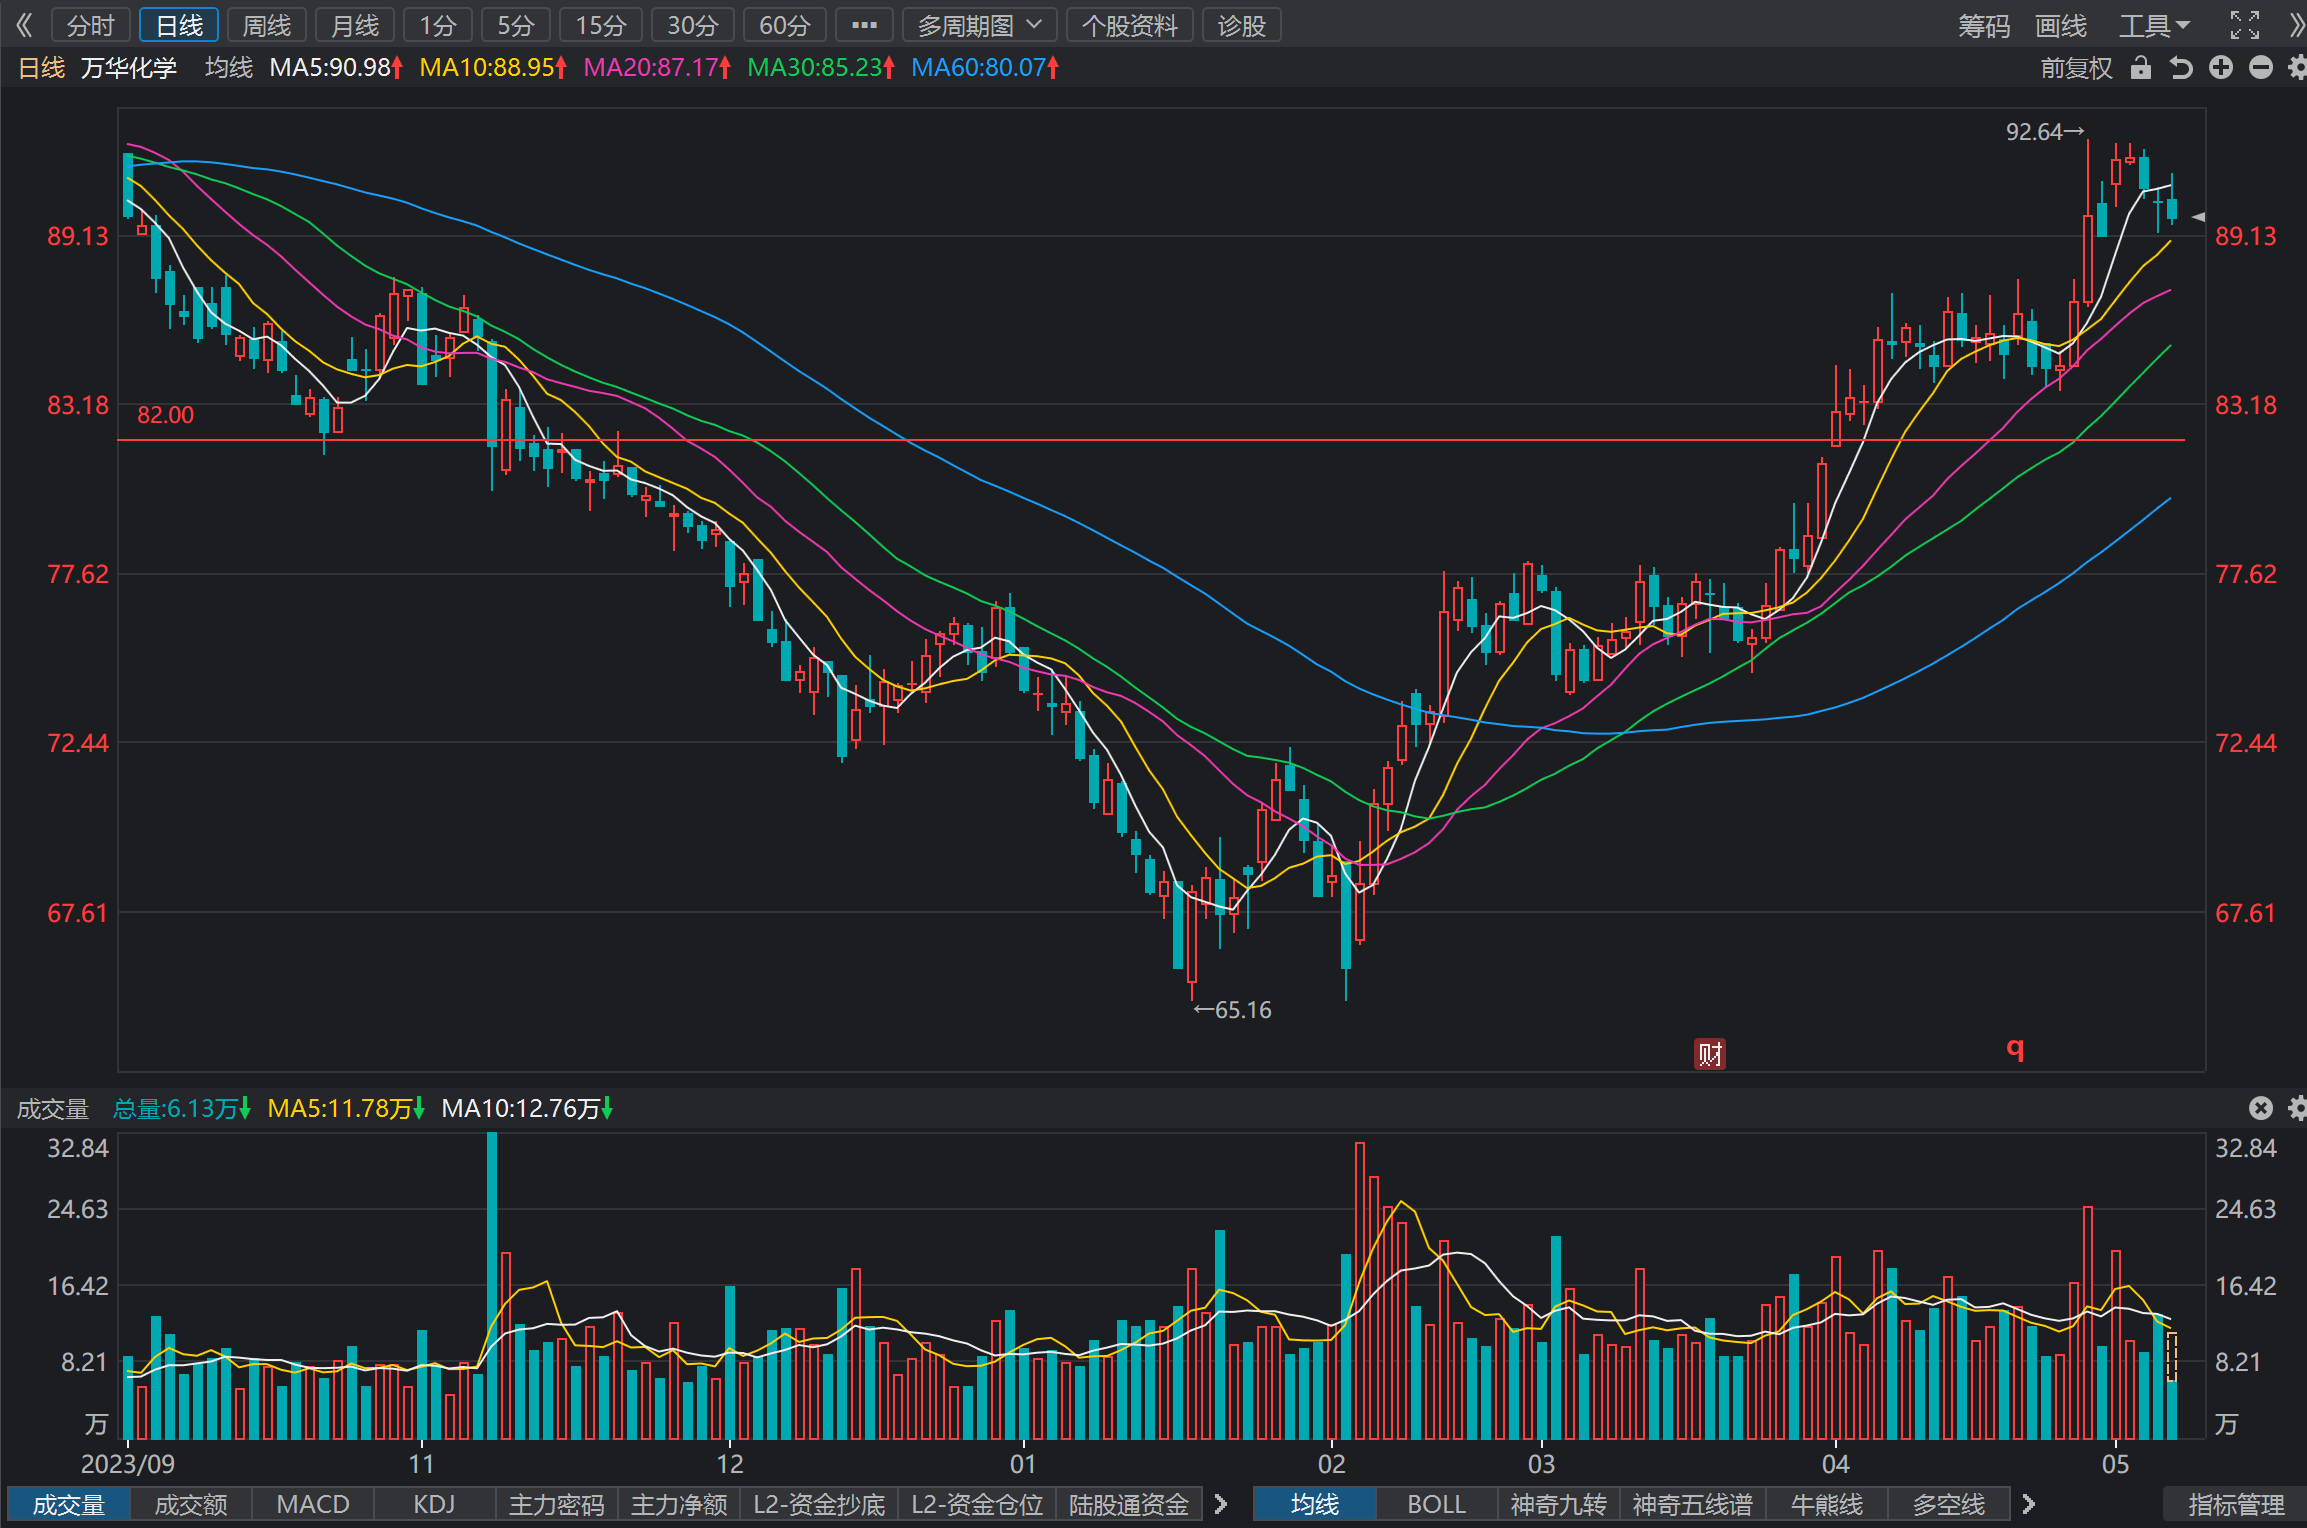Select 5分 five-minute period
The width and height of the screenshot is (2307, 1528).
[516, 25]
